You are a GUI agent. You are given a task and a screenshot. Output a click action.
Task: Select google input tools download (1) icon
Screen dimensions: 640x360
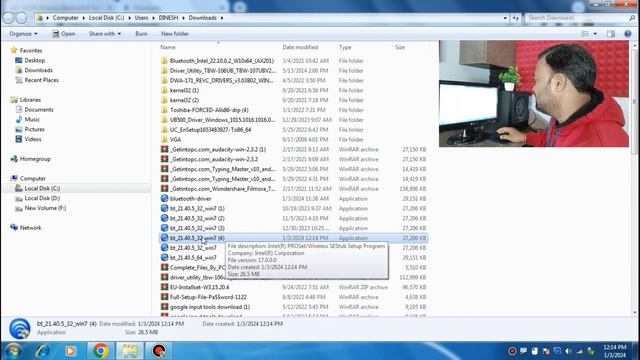click(164, 307)
